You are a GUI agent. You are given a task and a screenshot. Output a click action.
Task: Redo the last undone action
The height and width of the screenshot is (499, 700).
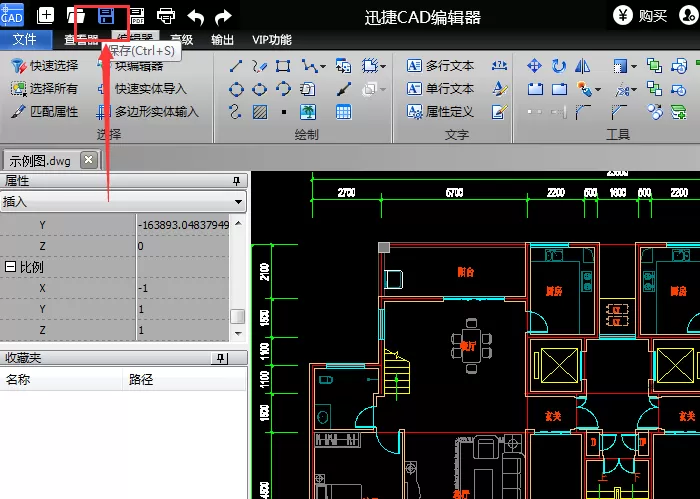[223, 17]
